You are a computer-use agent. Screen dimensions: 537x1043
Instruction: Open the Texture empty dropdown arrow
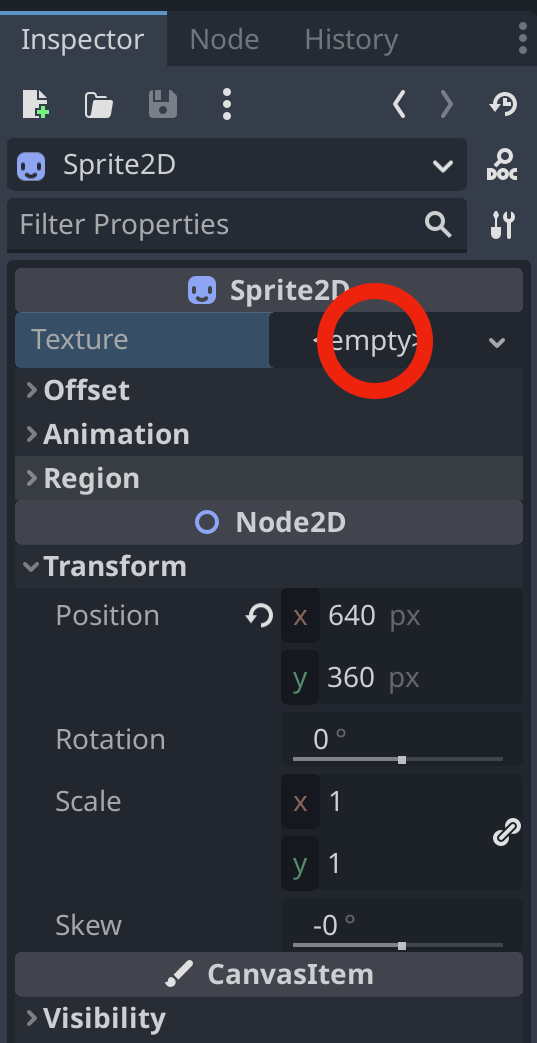point(496,343)
